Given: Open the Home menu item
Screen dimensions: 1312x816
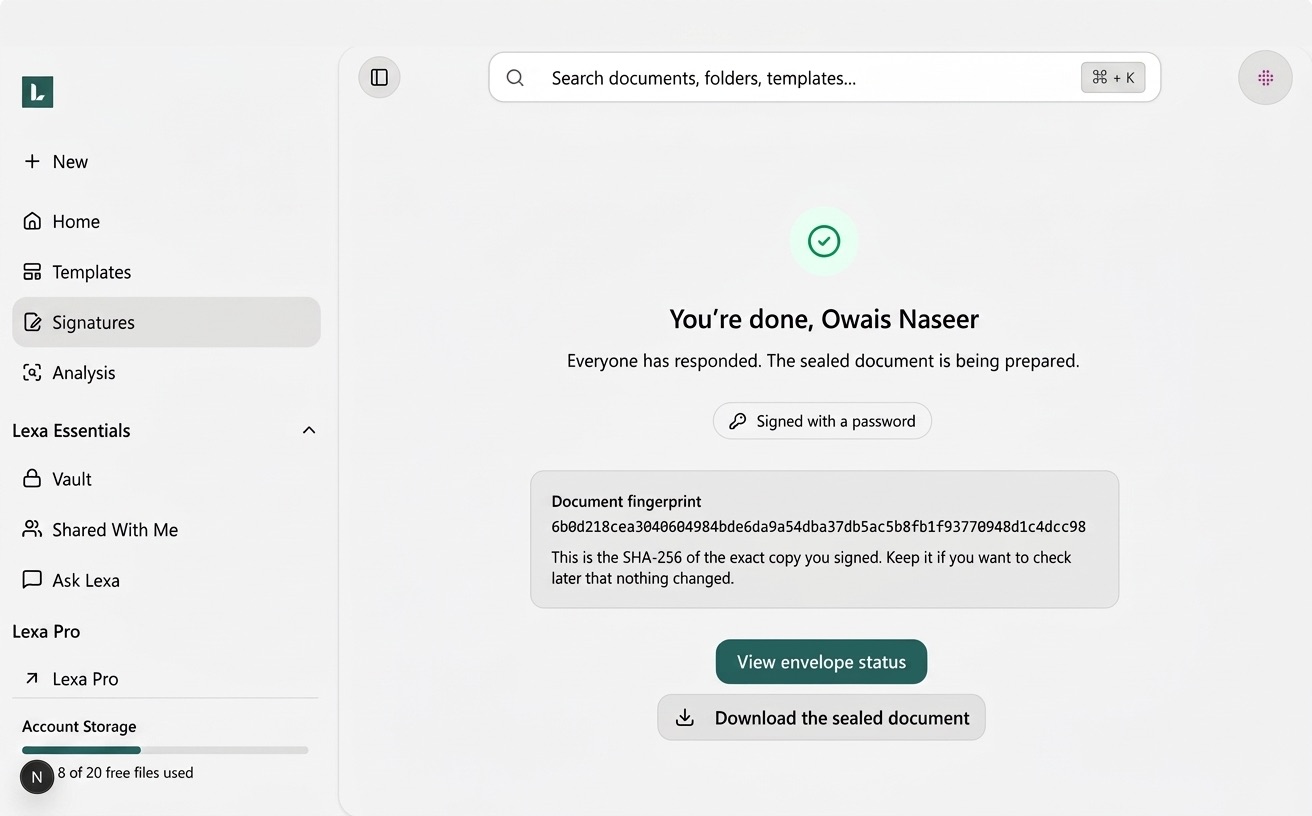Looking at the screenshot, I should [166, 221].
